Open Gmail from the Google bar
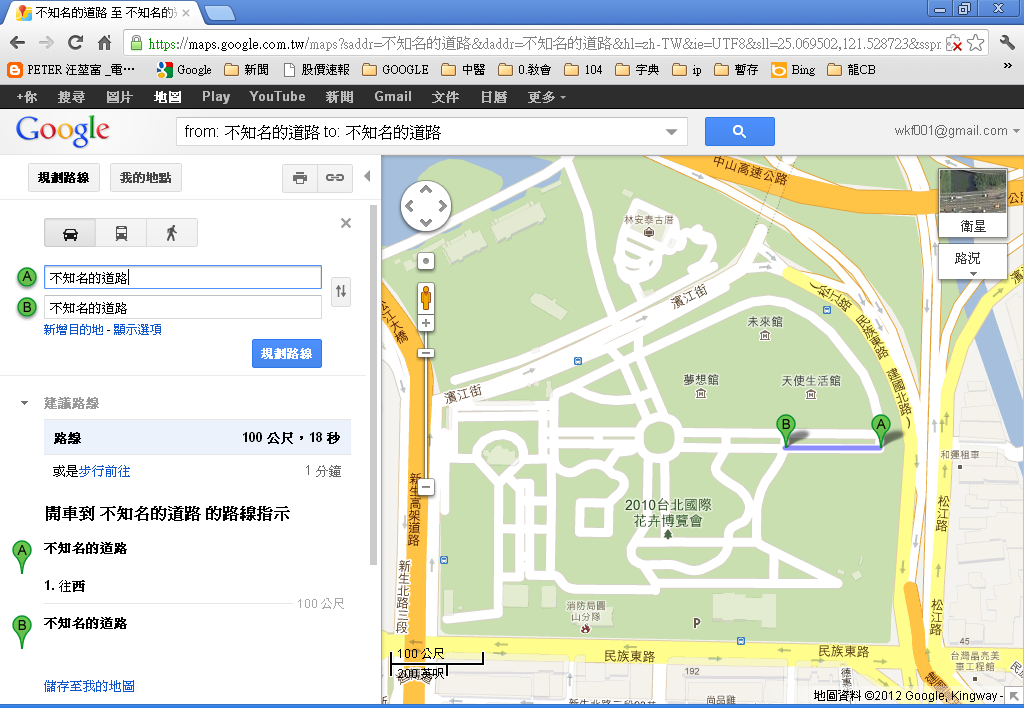The width and height of the screenshot is (1024, 708). click(392, 97)
